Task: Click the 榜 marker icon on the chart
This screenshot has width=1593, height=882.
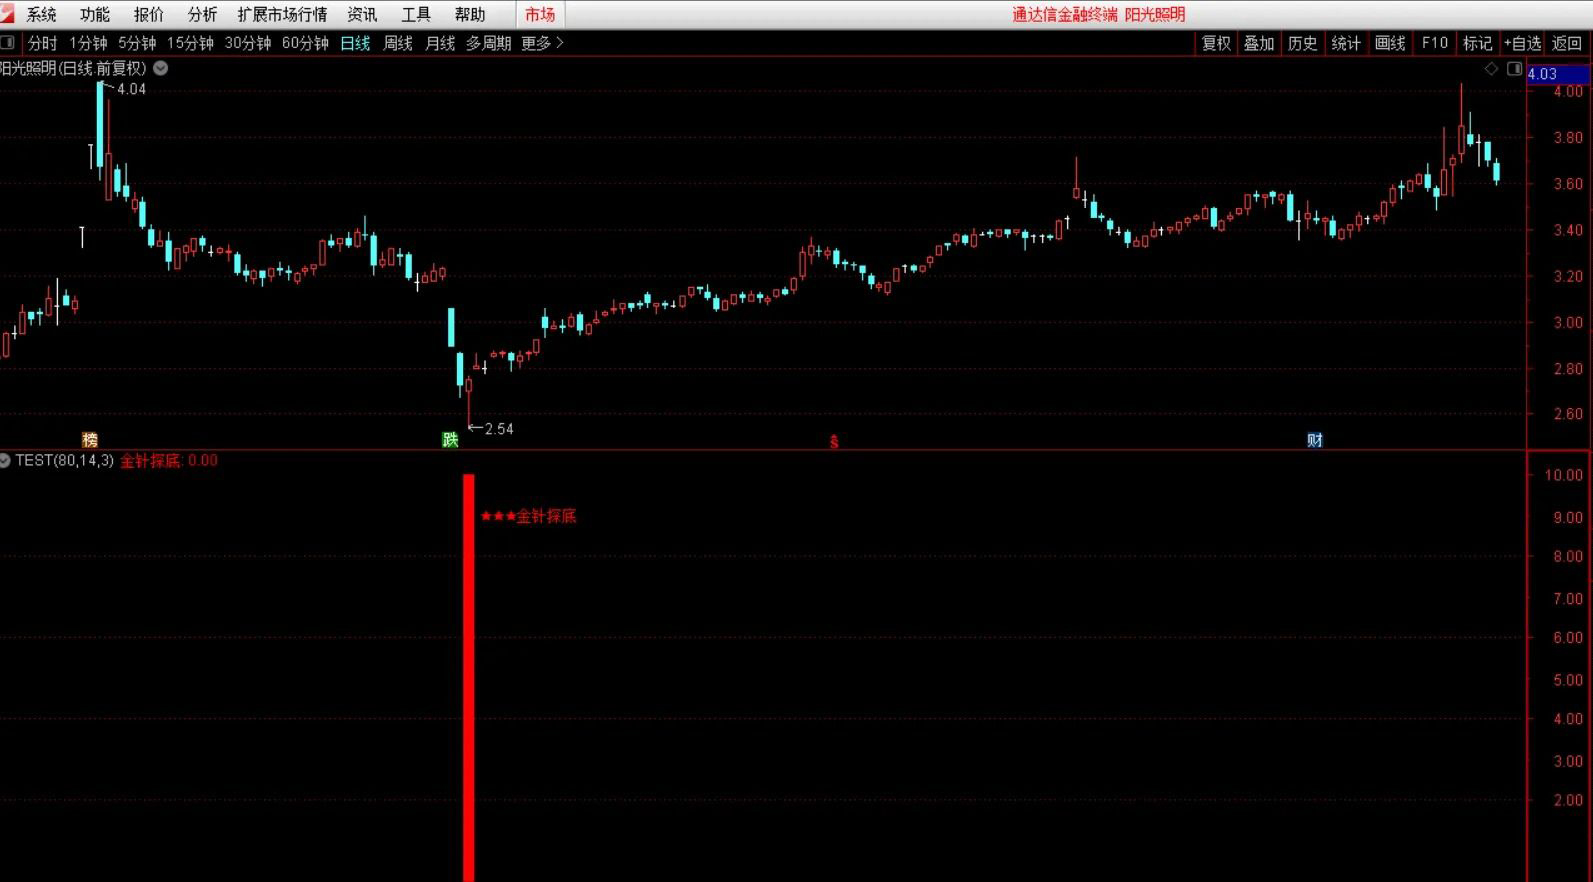Action: (x=90, y=440)
